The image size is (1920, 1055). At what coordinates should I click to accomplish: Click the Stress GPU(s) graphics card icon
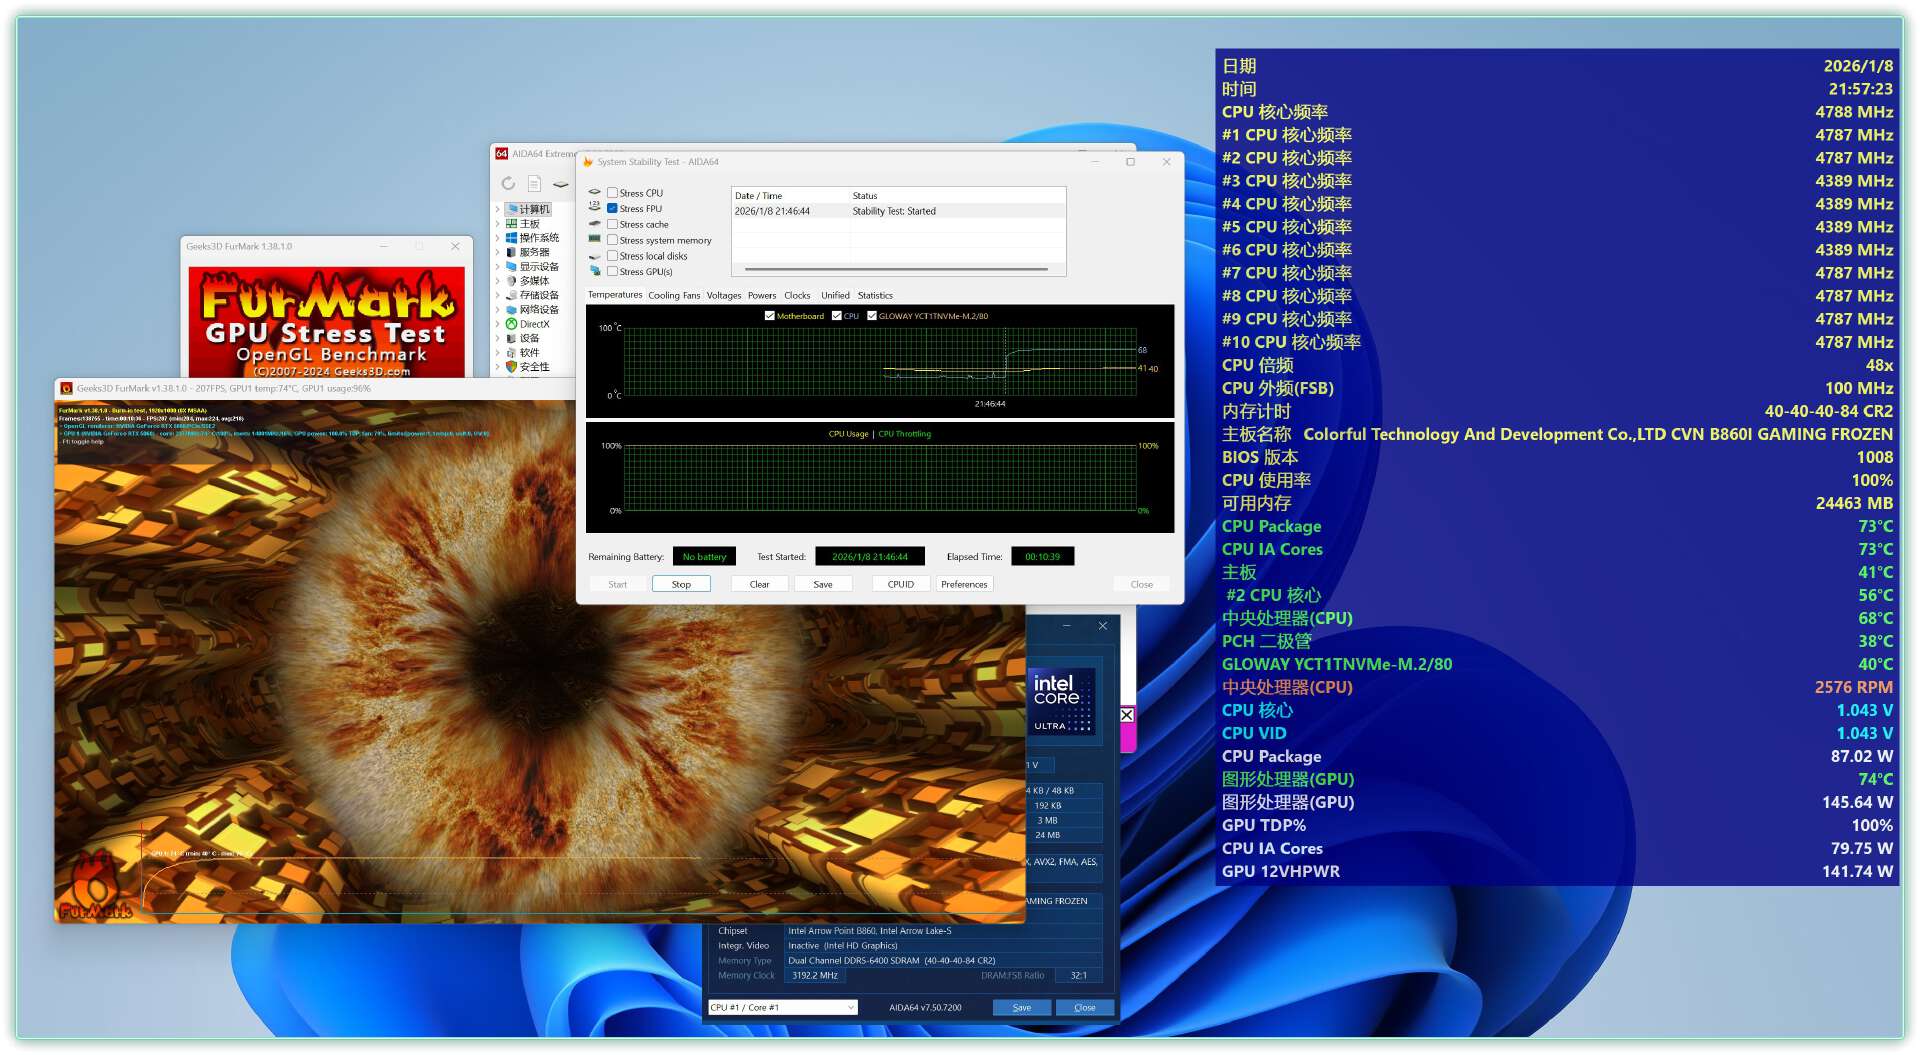pyautogui.click(x=595, y=272)
